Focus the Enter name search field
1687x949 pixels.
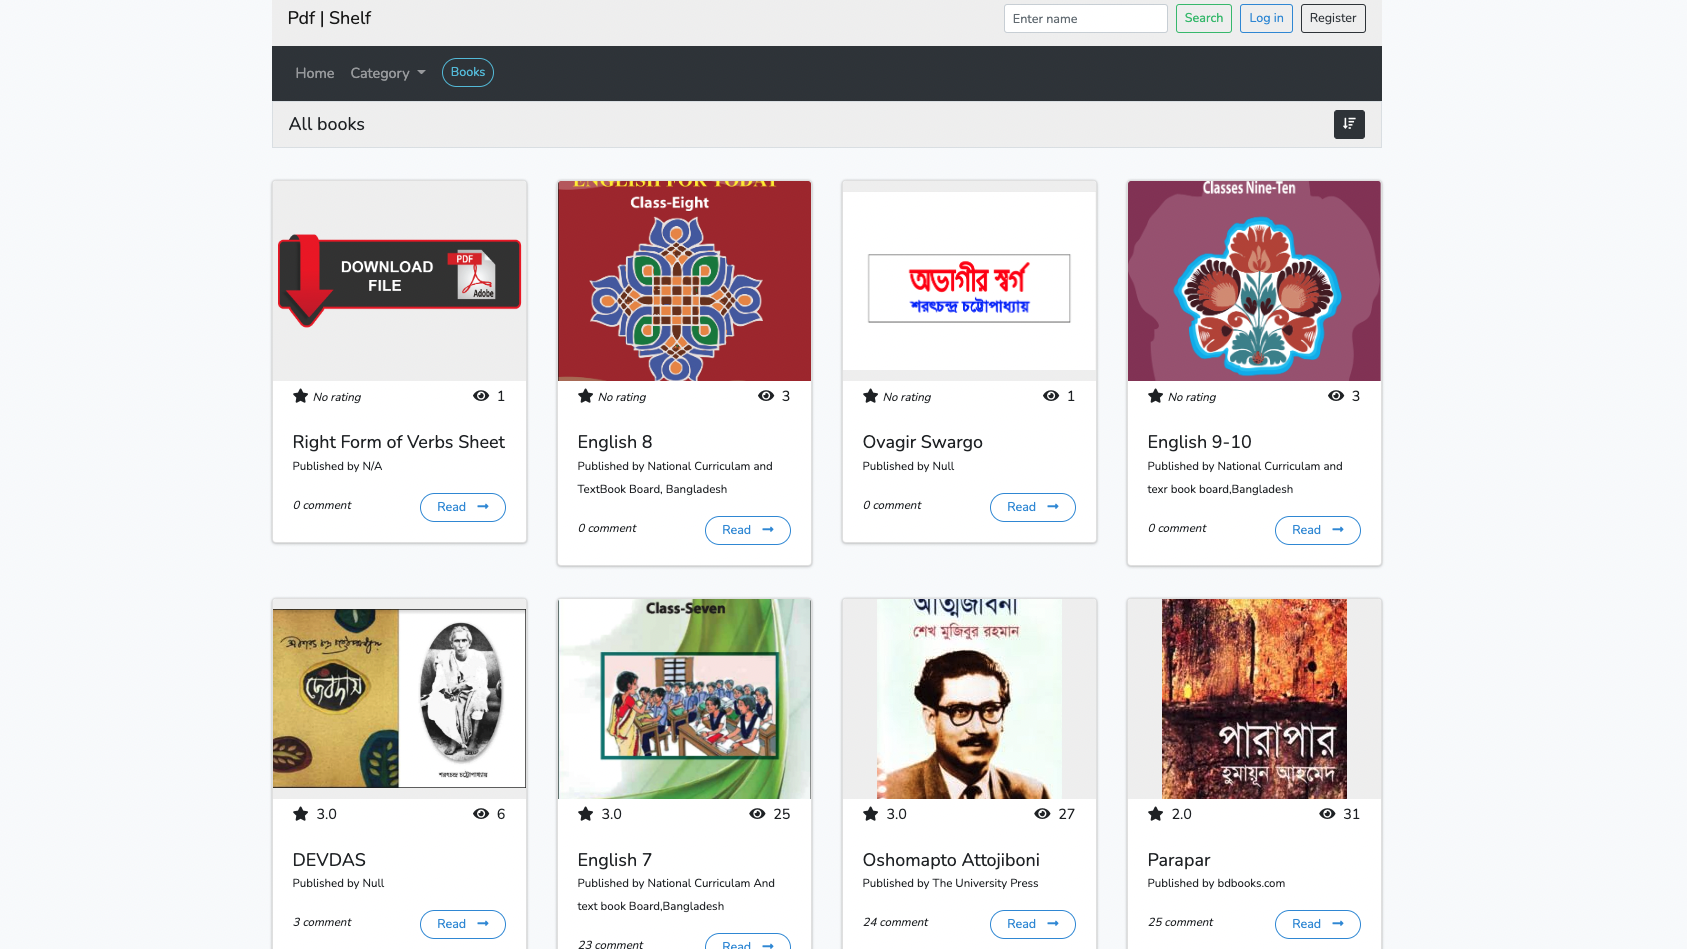tap(1086, 18)
